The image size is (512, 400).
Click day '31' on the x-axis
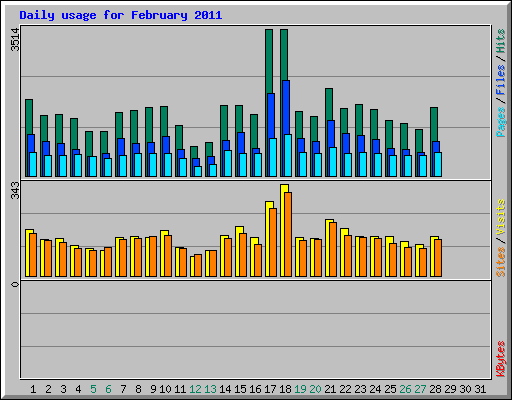[480, 389]
